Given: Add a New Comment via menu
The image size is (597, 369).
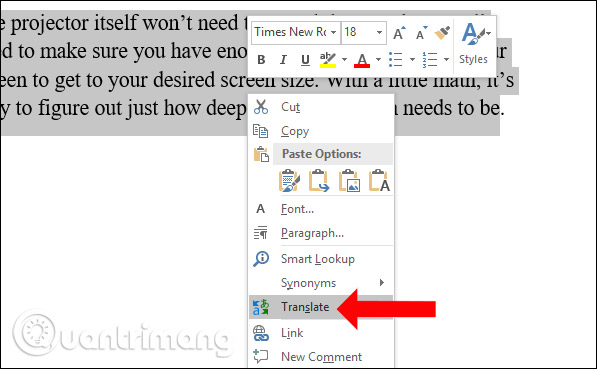Looking at the screenshot, I should [x=321, y=357].
